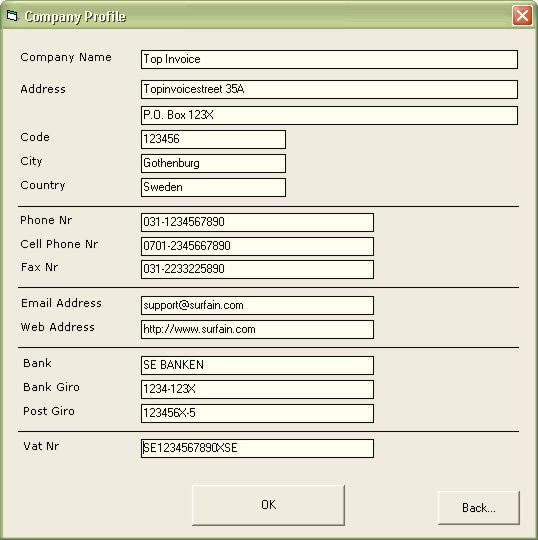Go back using the Back... button
The width and height of the screenshot is (538, 540).
click(x=478, y=508)
